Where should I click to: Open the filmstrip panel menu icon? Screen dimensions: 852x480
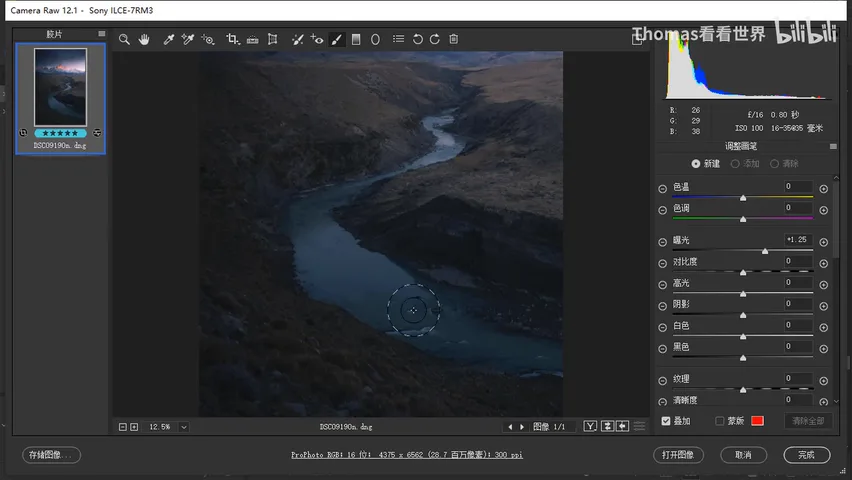[x=102, y=34]
